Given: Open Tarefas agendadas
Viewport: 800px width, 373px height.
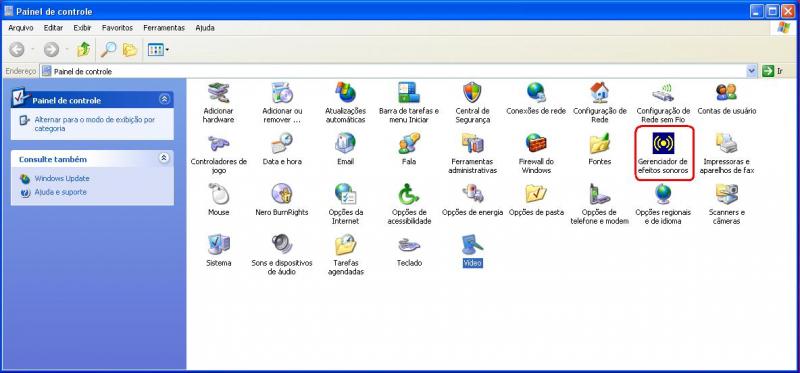Looking at the screenshot, I should 345,255.
